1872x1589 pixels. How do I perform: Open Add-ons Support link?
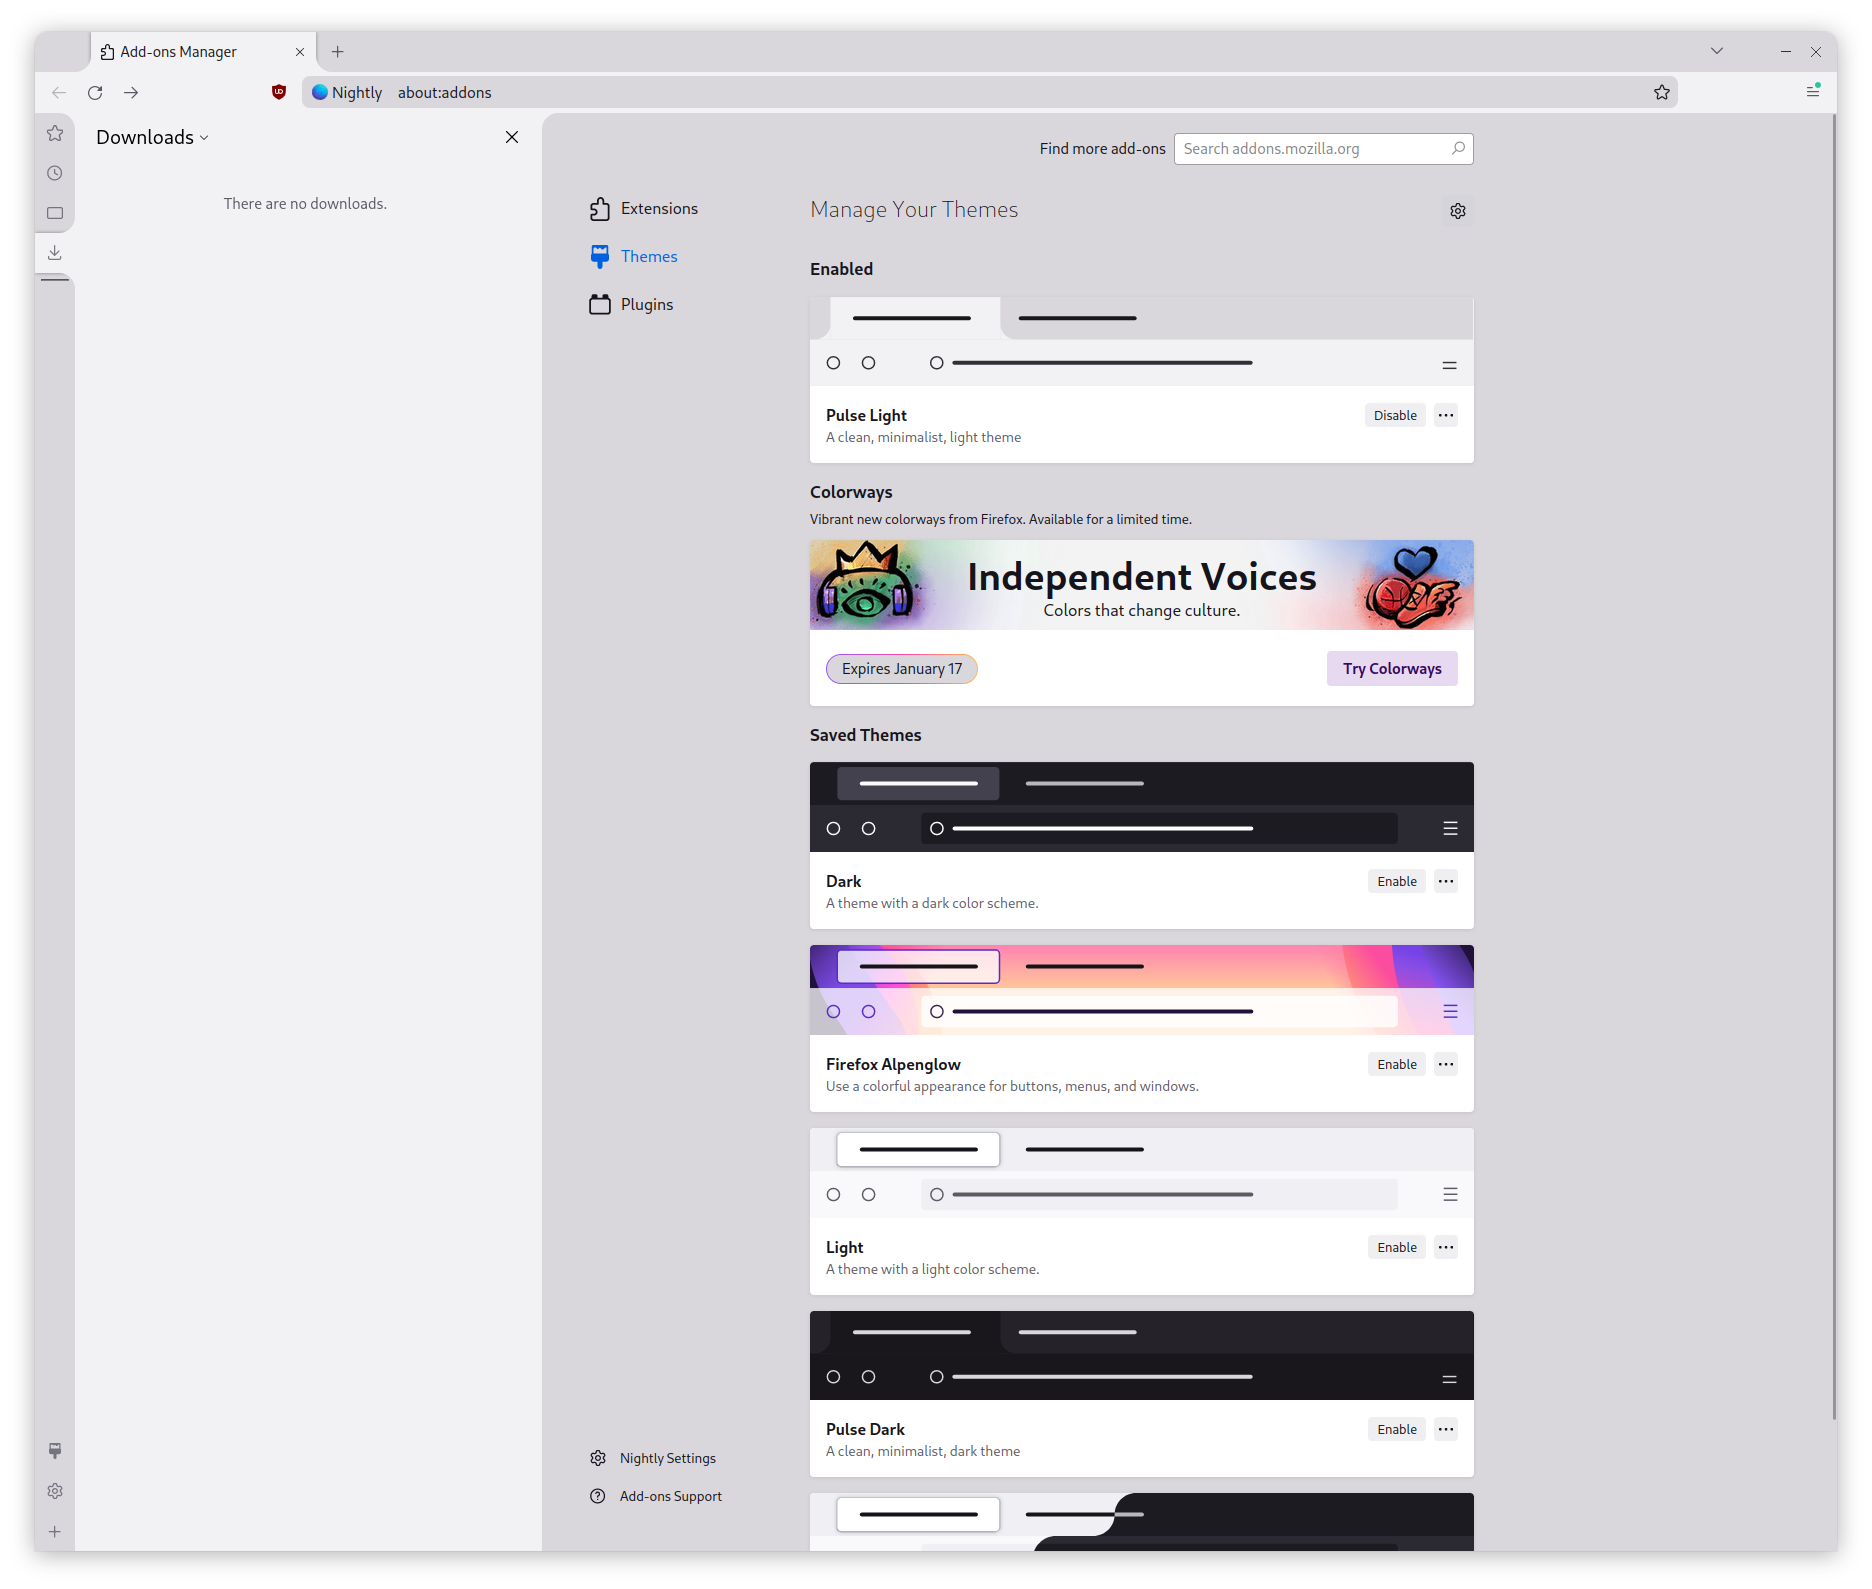point(656,1496)
